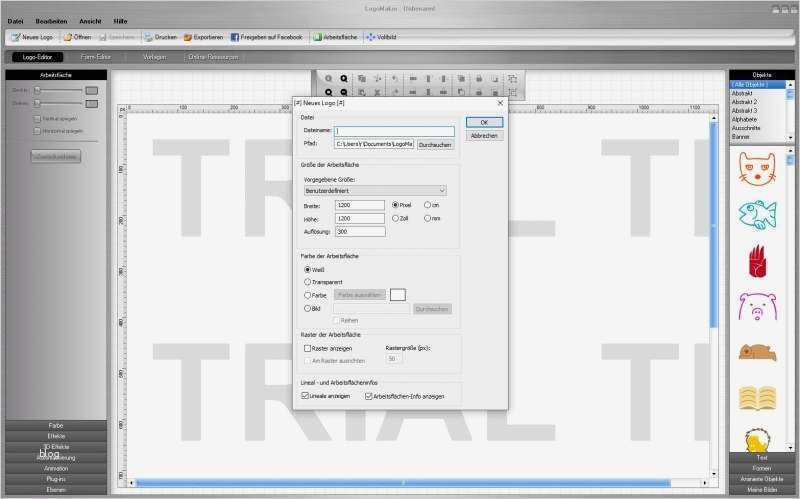Choose Weiß as canvas color
800x499 pixels.
click(308, 269)
